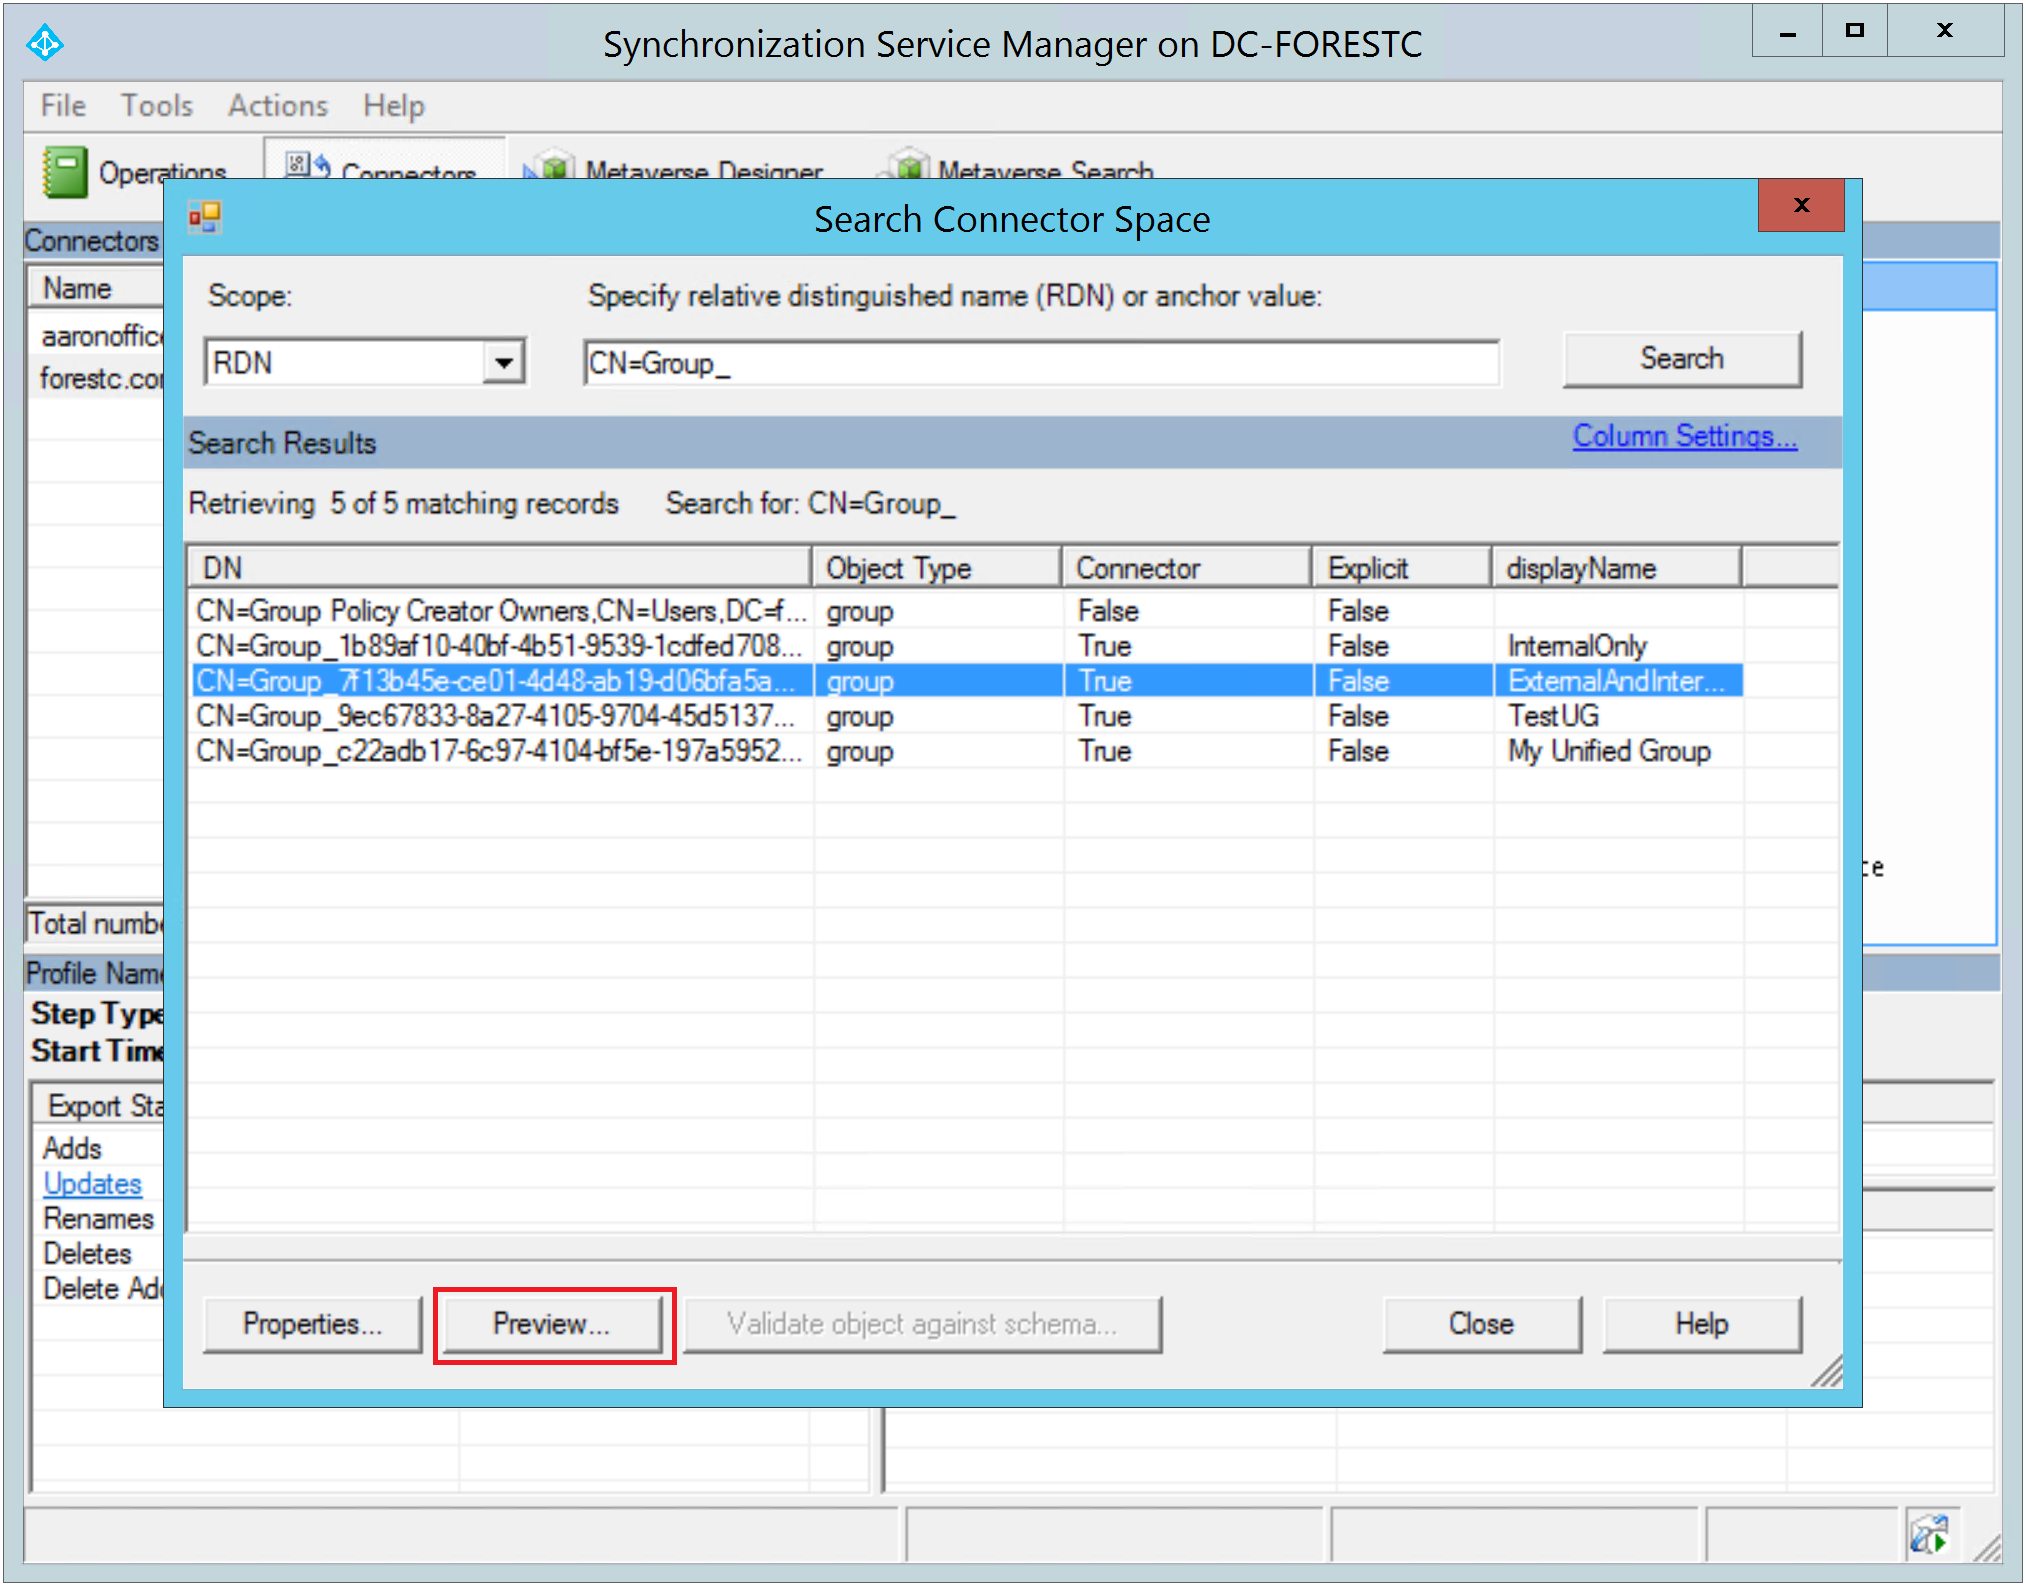Image resolution: width=2026 pixels, height=1586 pixels.
Task: Expand the Scope RDN dropdown
Action: tap(504, 362)
